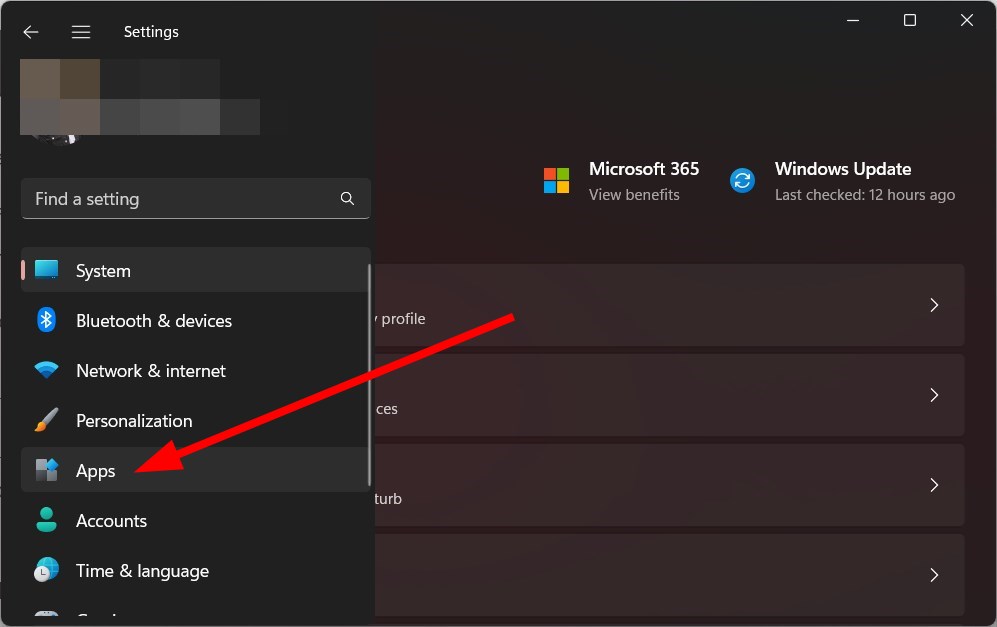Select the Apps icon
The width and height of the screenshot is (997, 627).
pyautogui.click(x=46, y=470)
